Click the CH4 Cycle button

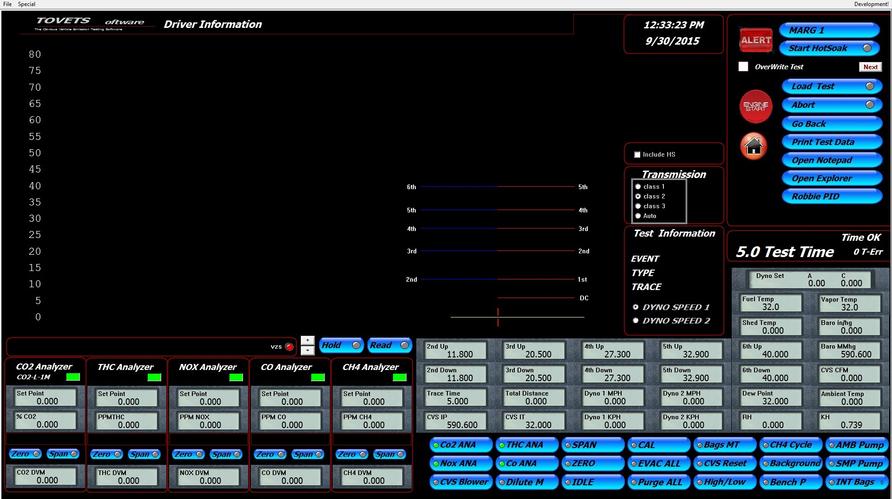[791, 445]
